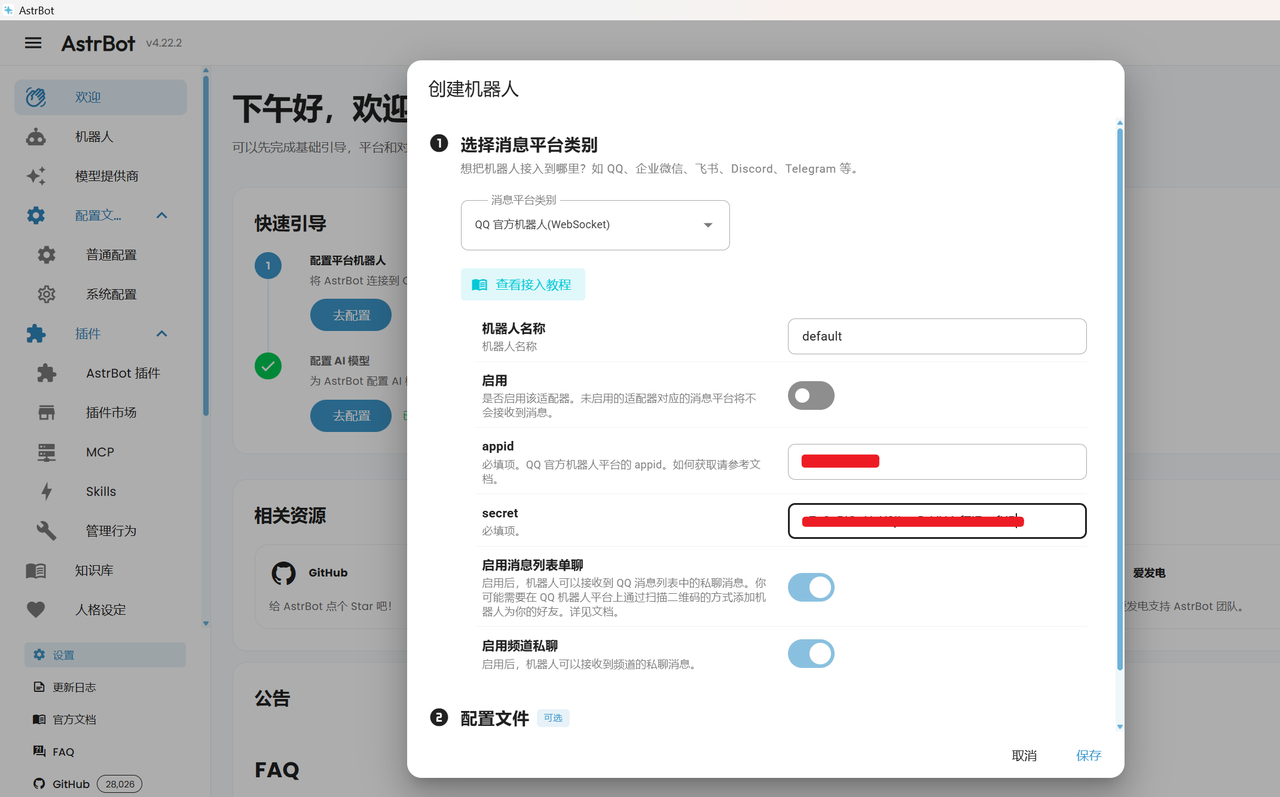Click the 创建机器人 dialog title
This screenshot has width=1280, height=797.
click(x=473, y=89)
